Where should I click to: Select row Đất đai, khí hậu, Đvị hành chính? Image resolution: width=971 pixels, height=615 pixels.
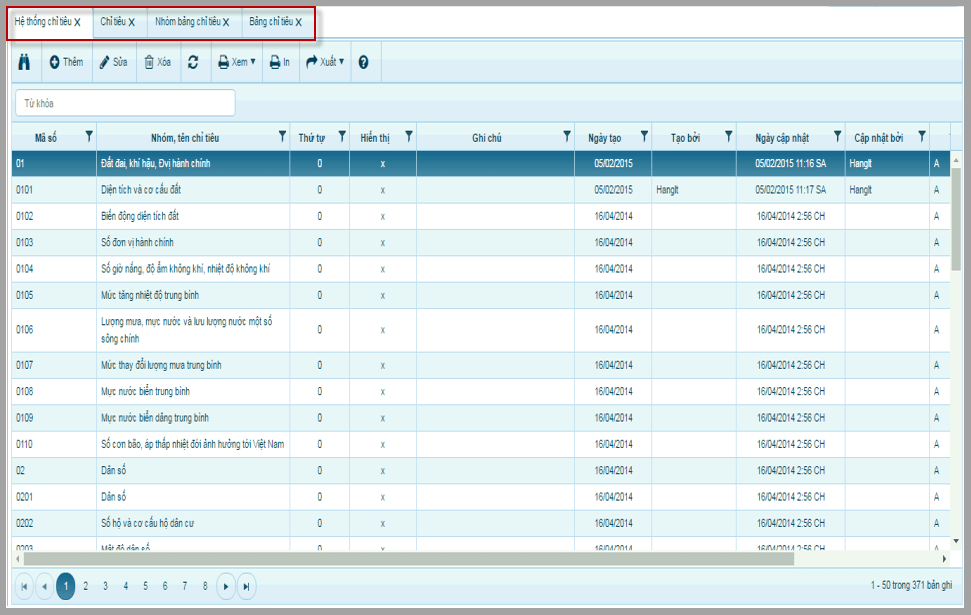pos(481,164)
